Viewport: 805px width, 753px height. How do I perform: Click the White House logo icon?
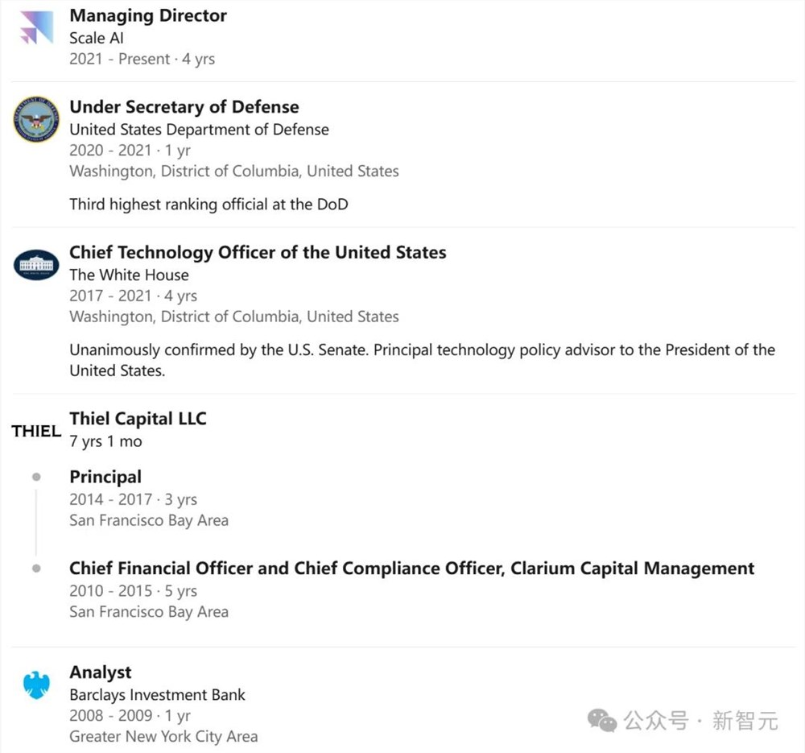[x=36, y=265]
